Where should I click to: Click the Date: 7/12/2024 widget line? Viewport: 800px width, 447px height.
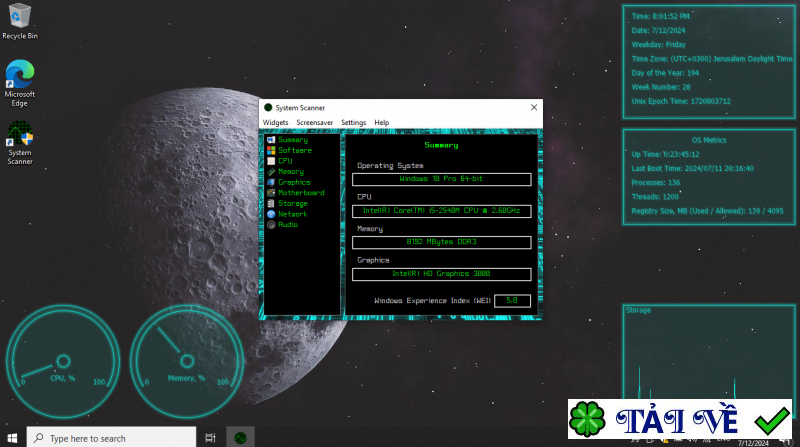[658, 30]
